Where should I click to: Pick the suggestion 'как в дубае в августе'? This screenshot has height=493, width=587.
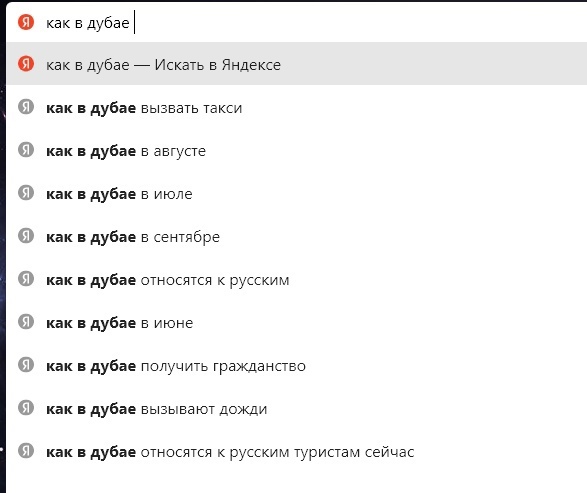tap(296, 151)
